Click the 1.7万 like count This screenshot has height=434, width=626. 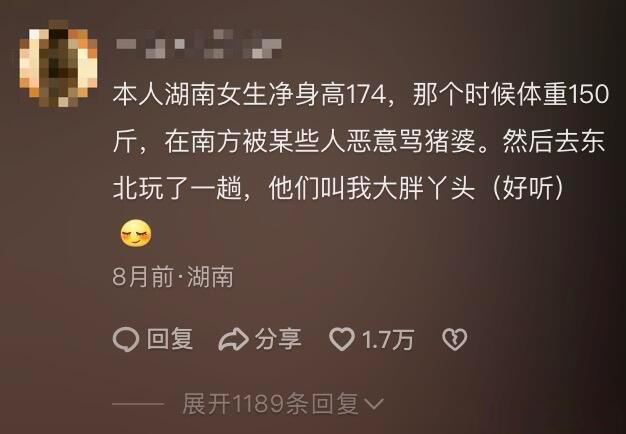387,340
